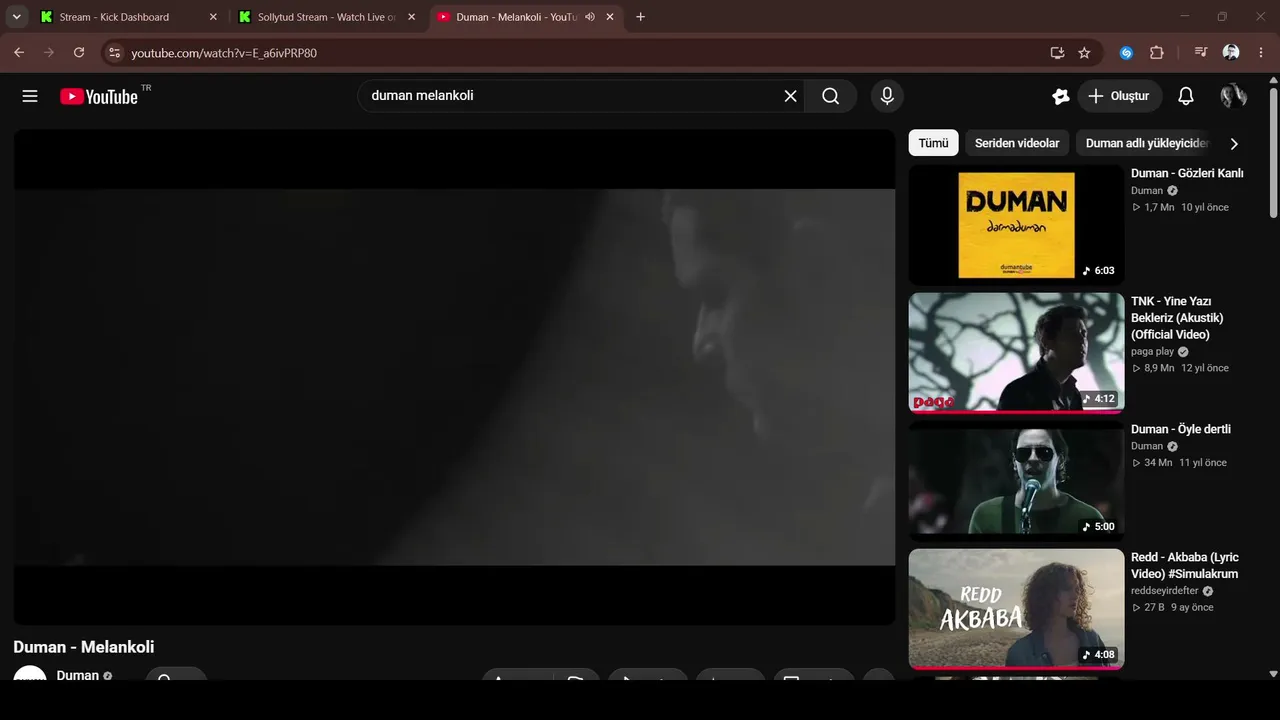Click the '8,9 Mn 12 yıl önce' text

(x=1180, y=368)
